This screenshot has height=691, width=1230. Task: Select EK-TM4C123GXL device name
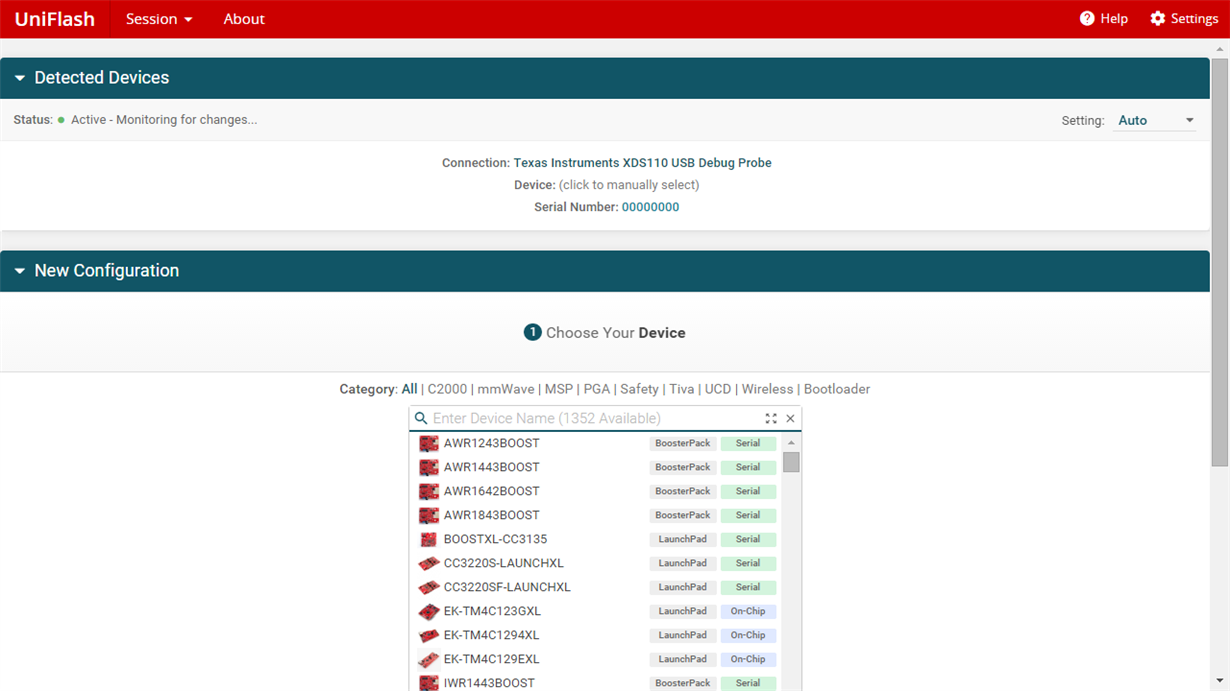[x=492, y=611]
